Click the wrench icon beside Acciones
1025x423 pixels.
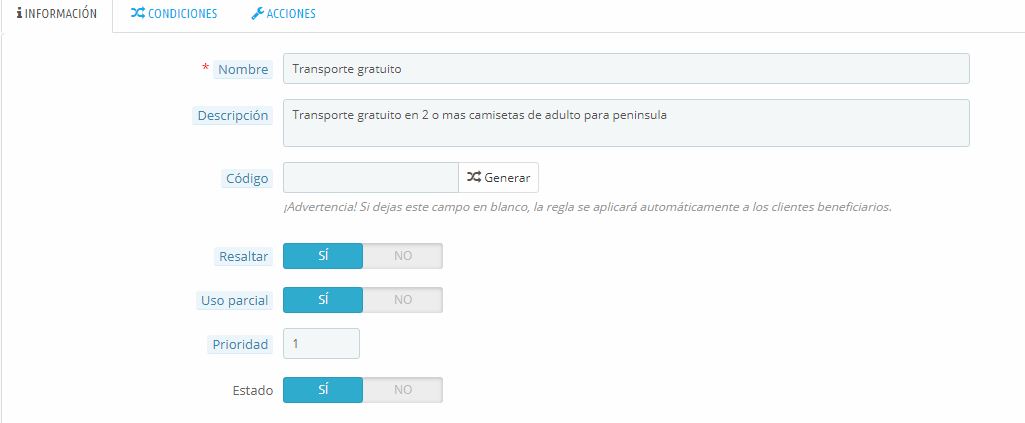coord(257,14)
